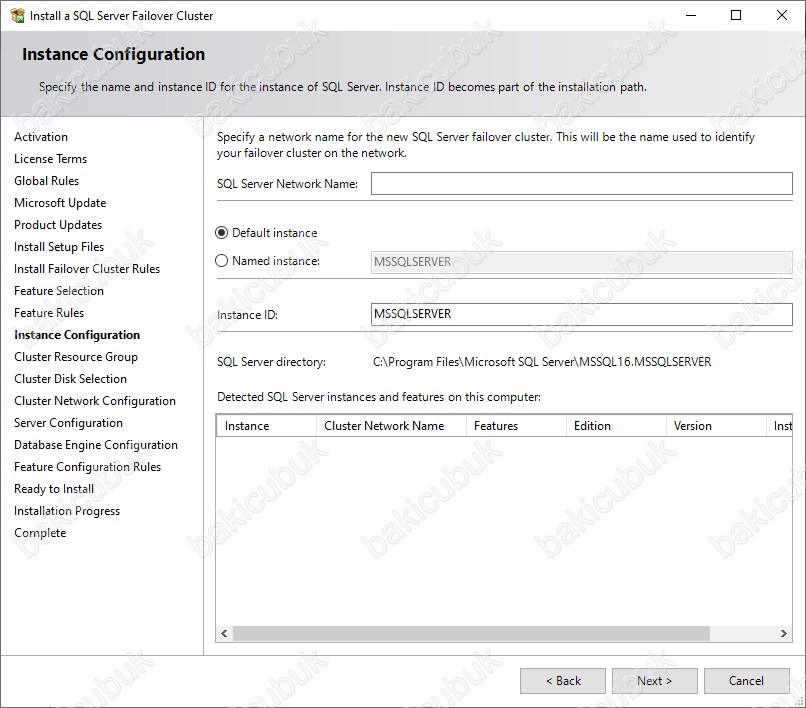Select the Database Engine Configuration step

click(96, 445)
